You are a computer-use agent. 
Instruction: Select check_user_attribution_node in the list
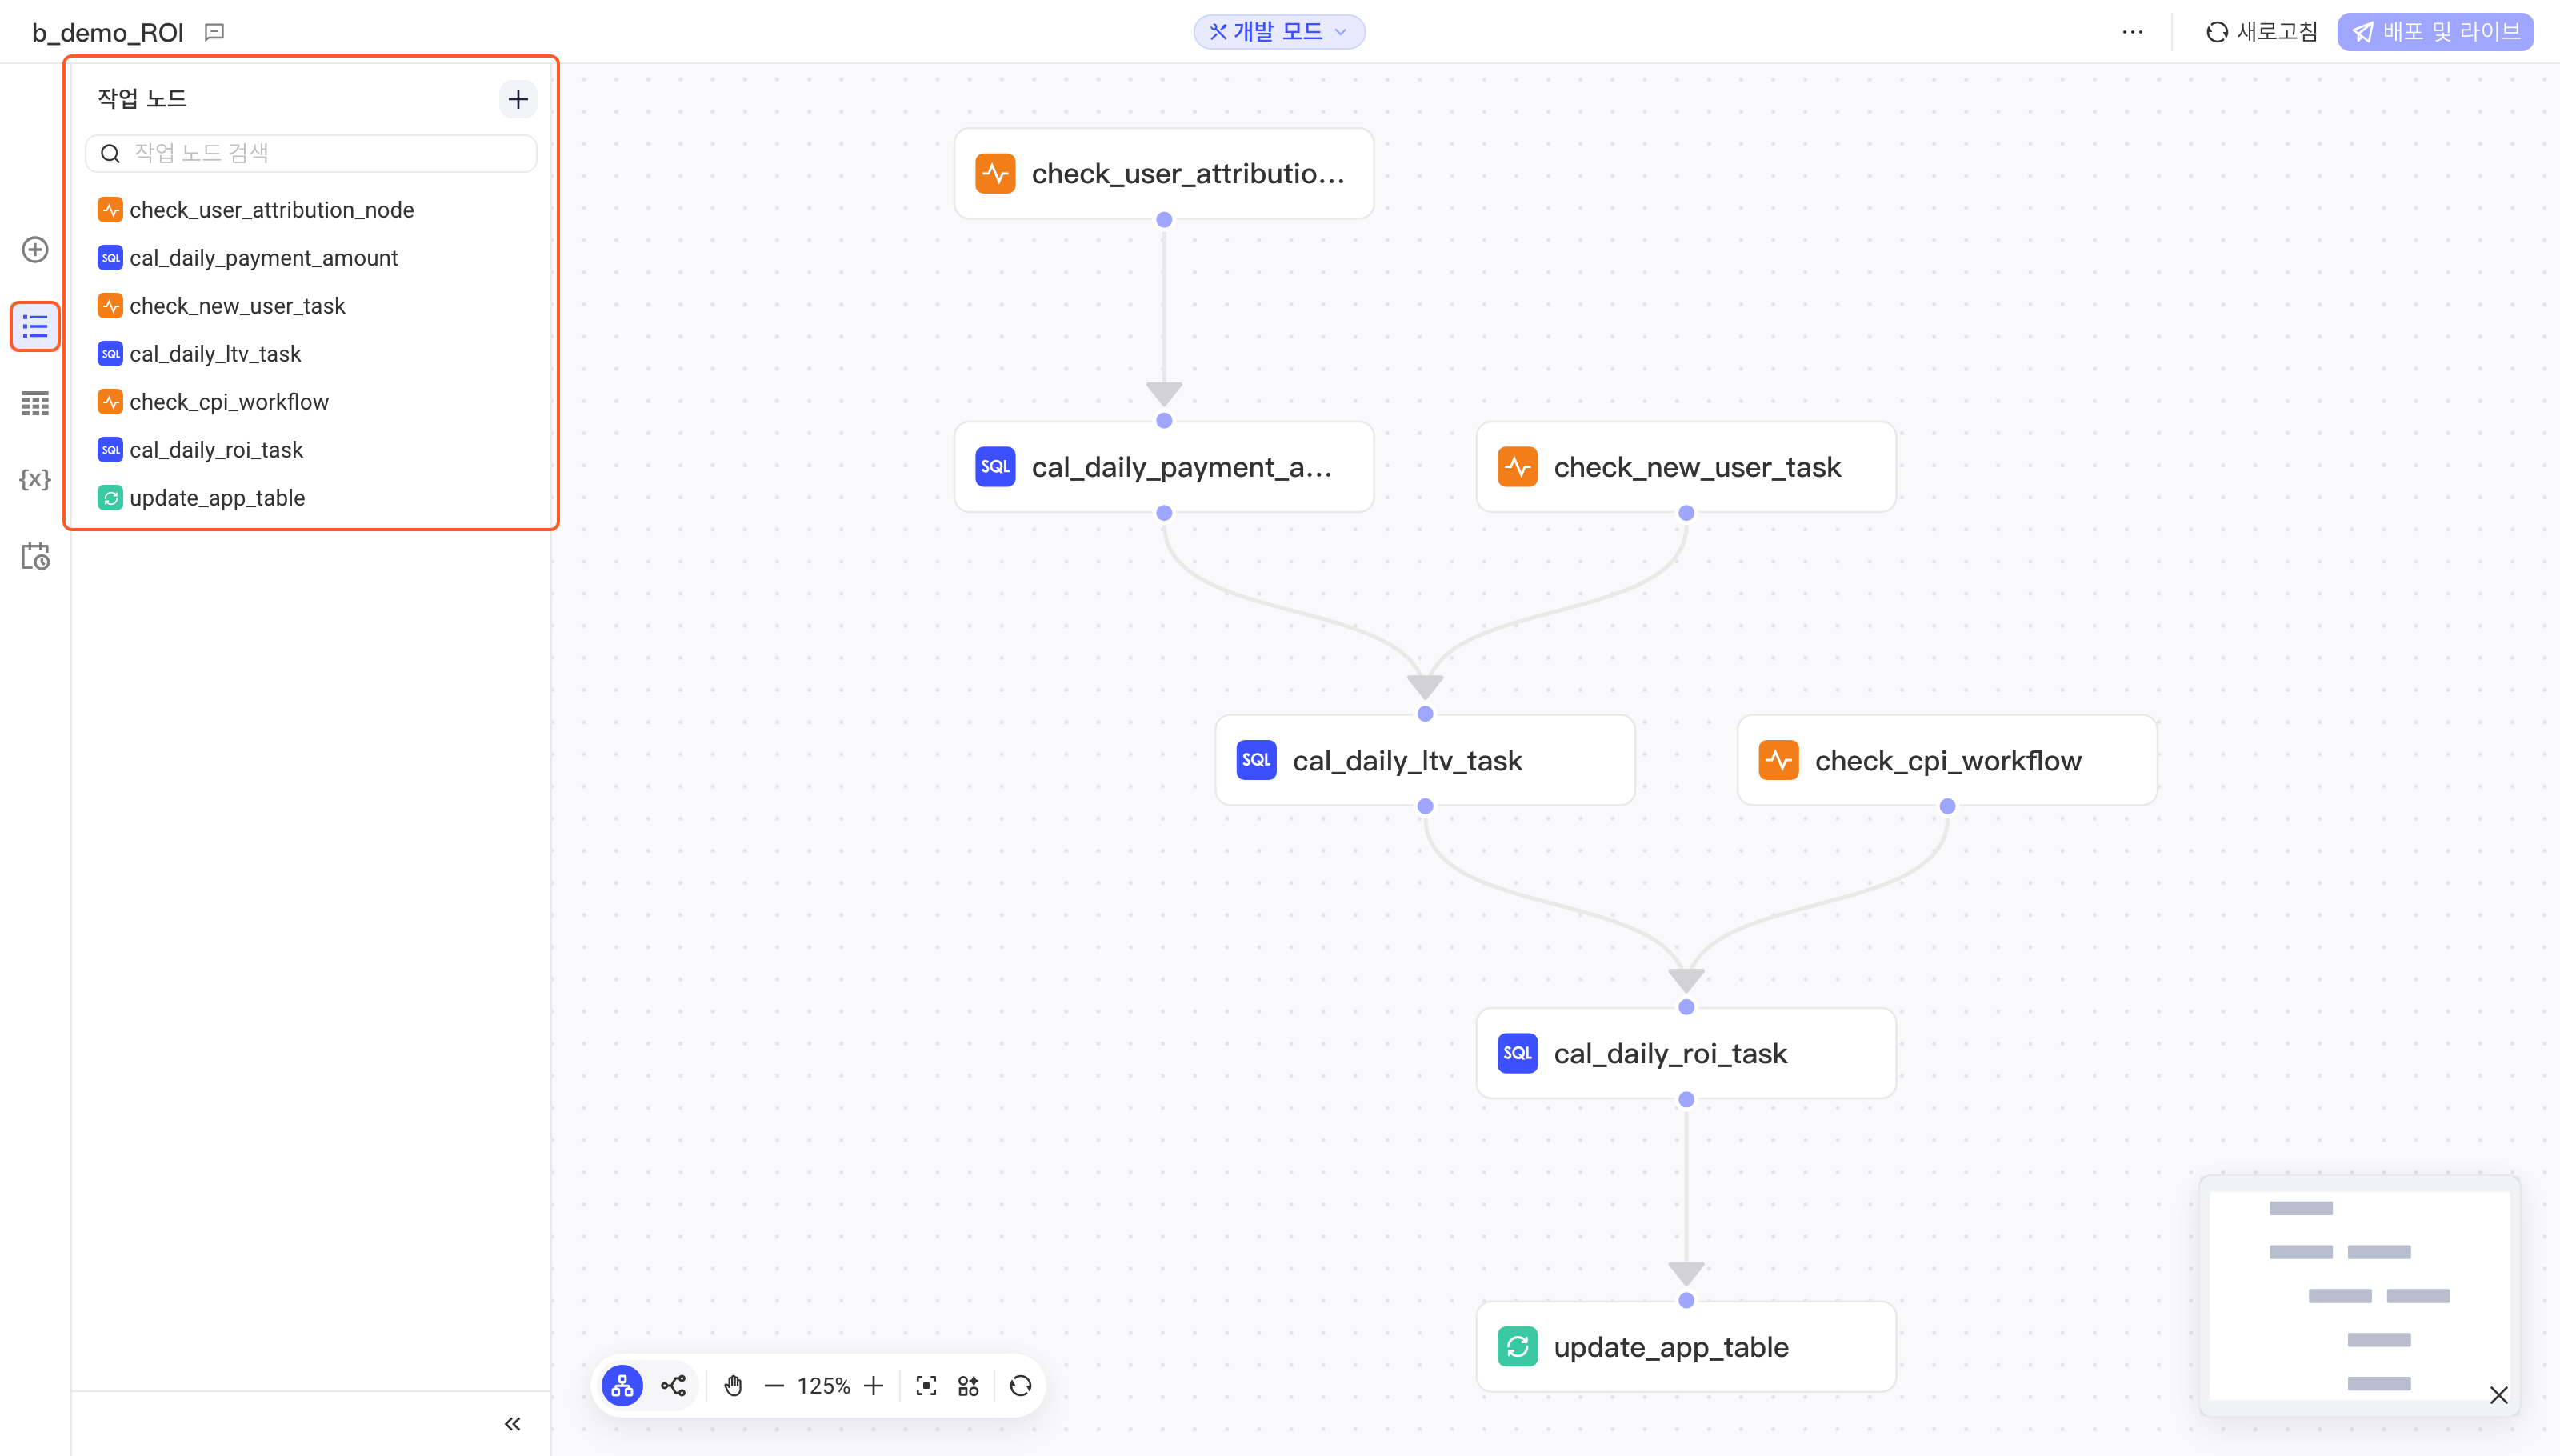click(311, 210)
